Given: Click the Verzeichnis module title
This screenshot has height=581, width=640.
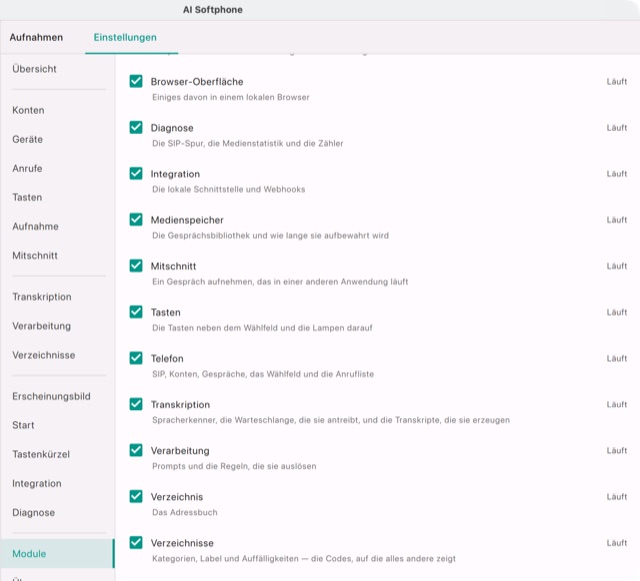Looking at the screenshot, I should [x=177, y=497].
